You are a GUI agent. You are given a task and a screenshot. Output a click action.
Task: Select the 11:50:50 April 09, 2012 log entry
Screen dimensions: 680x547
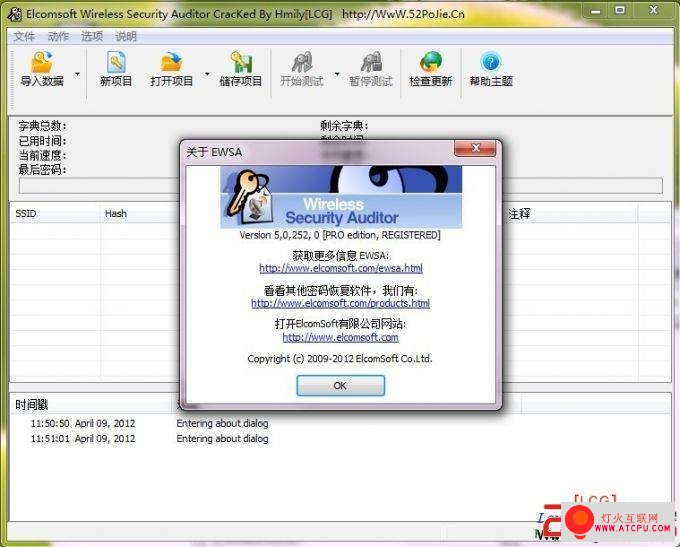click(x=150, y=423)
